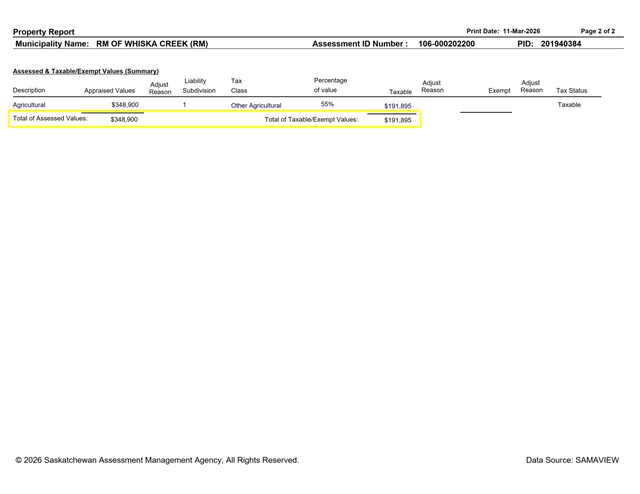Viewport: 640px width, 494px height.
Task: Click the Saskatchewan Assessment Management Agency copyright notice
Action: tap(157, 460)
